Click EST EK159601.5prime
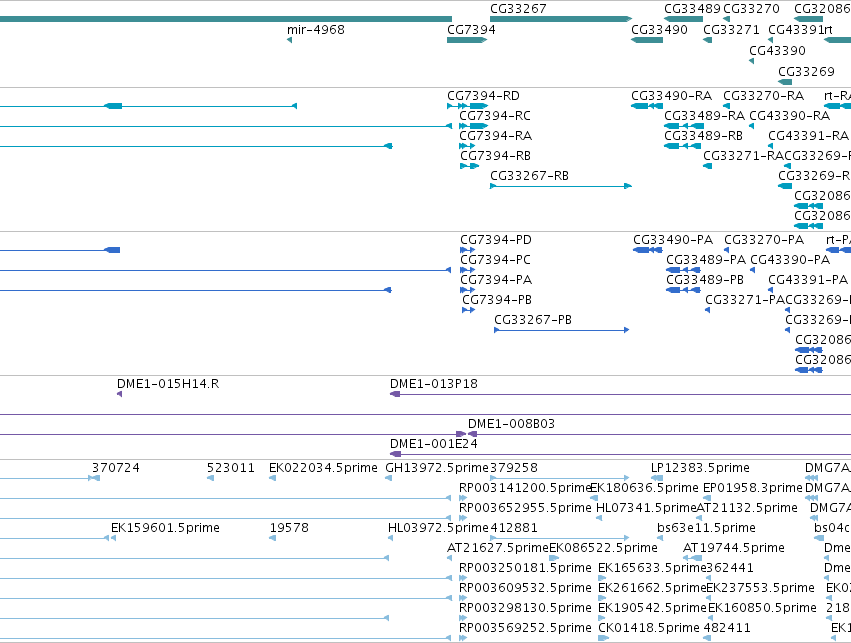851x643 pixels. coord(166,529)
